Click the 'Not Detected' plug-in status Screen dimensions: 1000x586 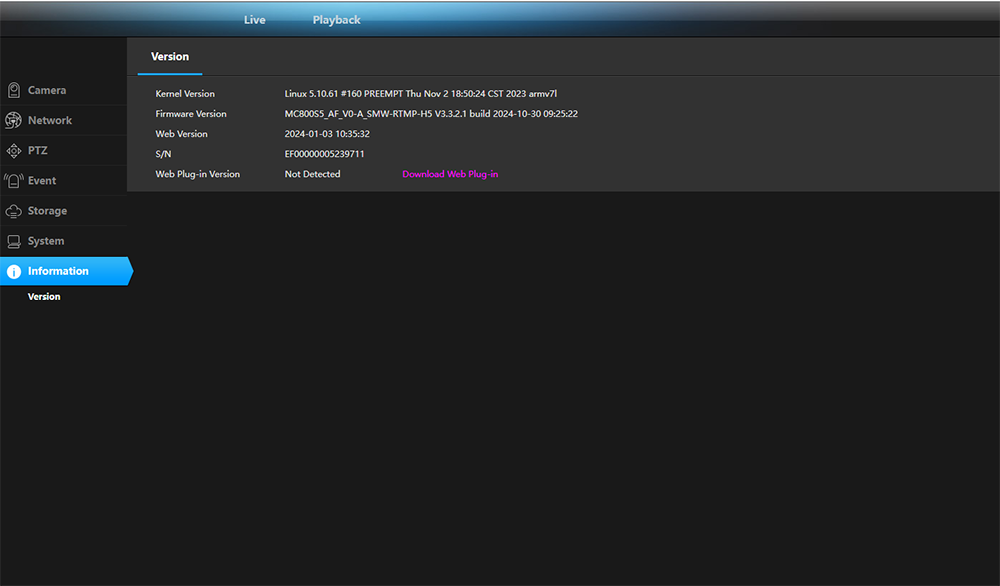pos(312,174)
